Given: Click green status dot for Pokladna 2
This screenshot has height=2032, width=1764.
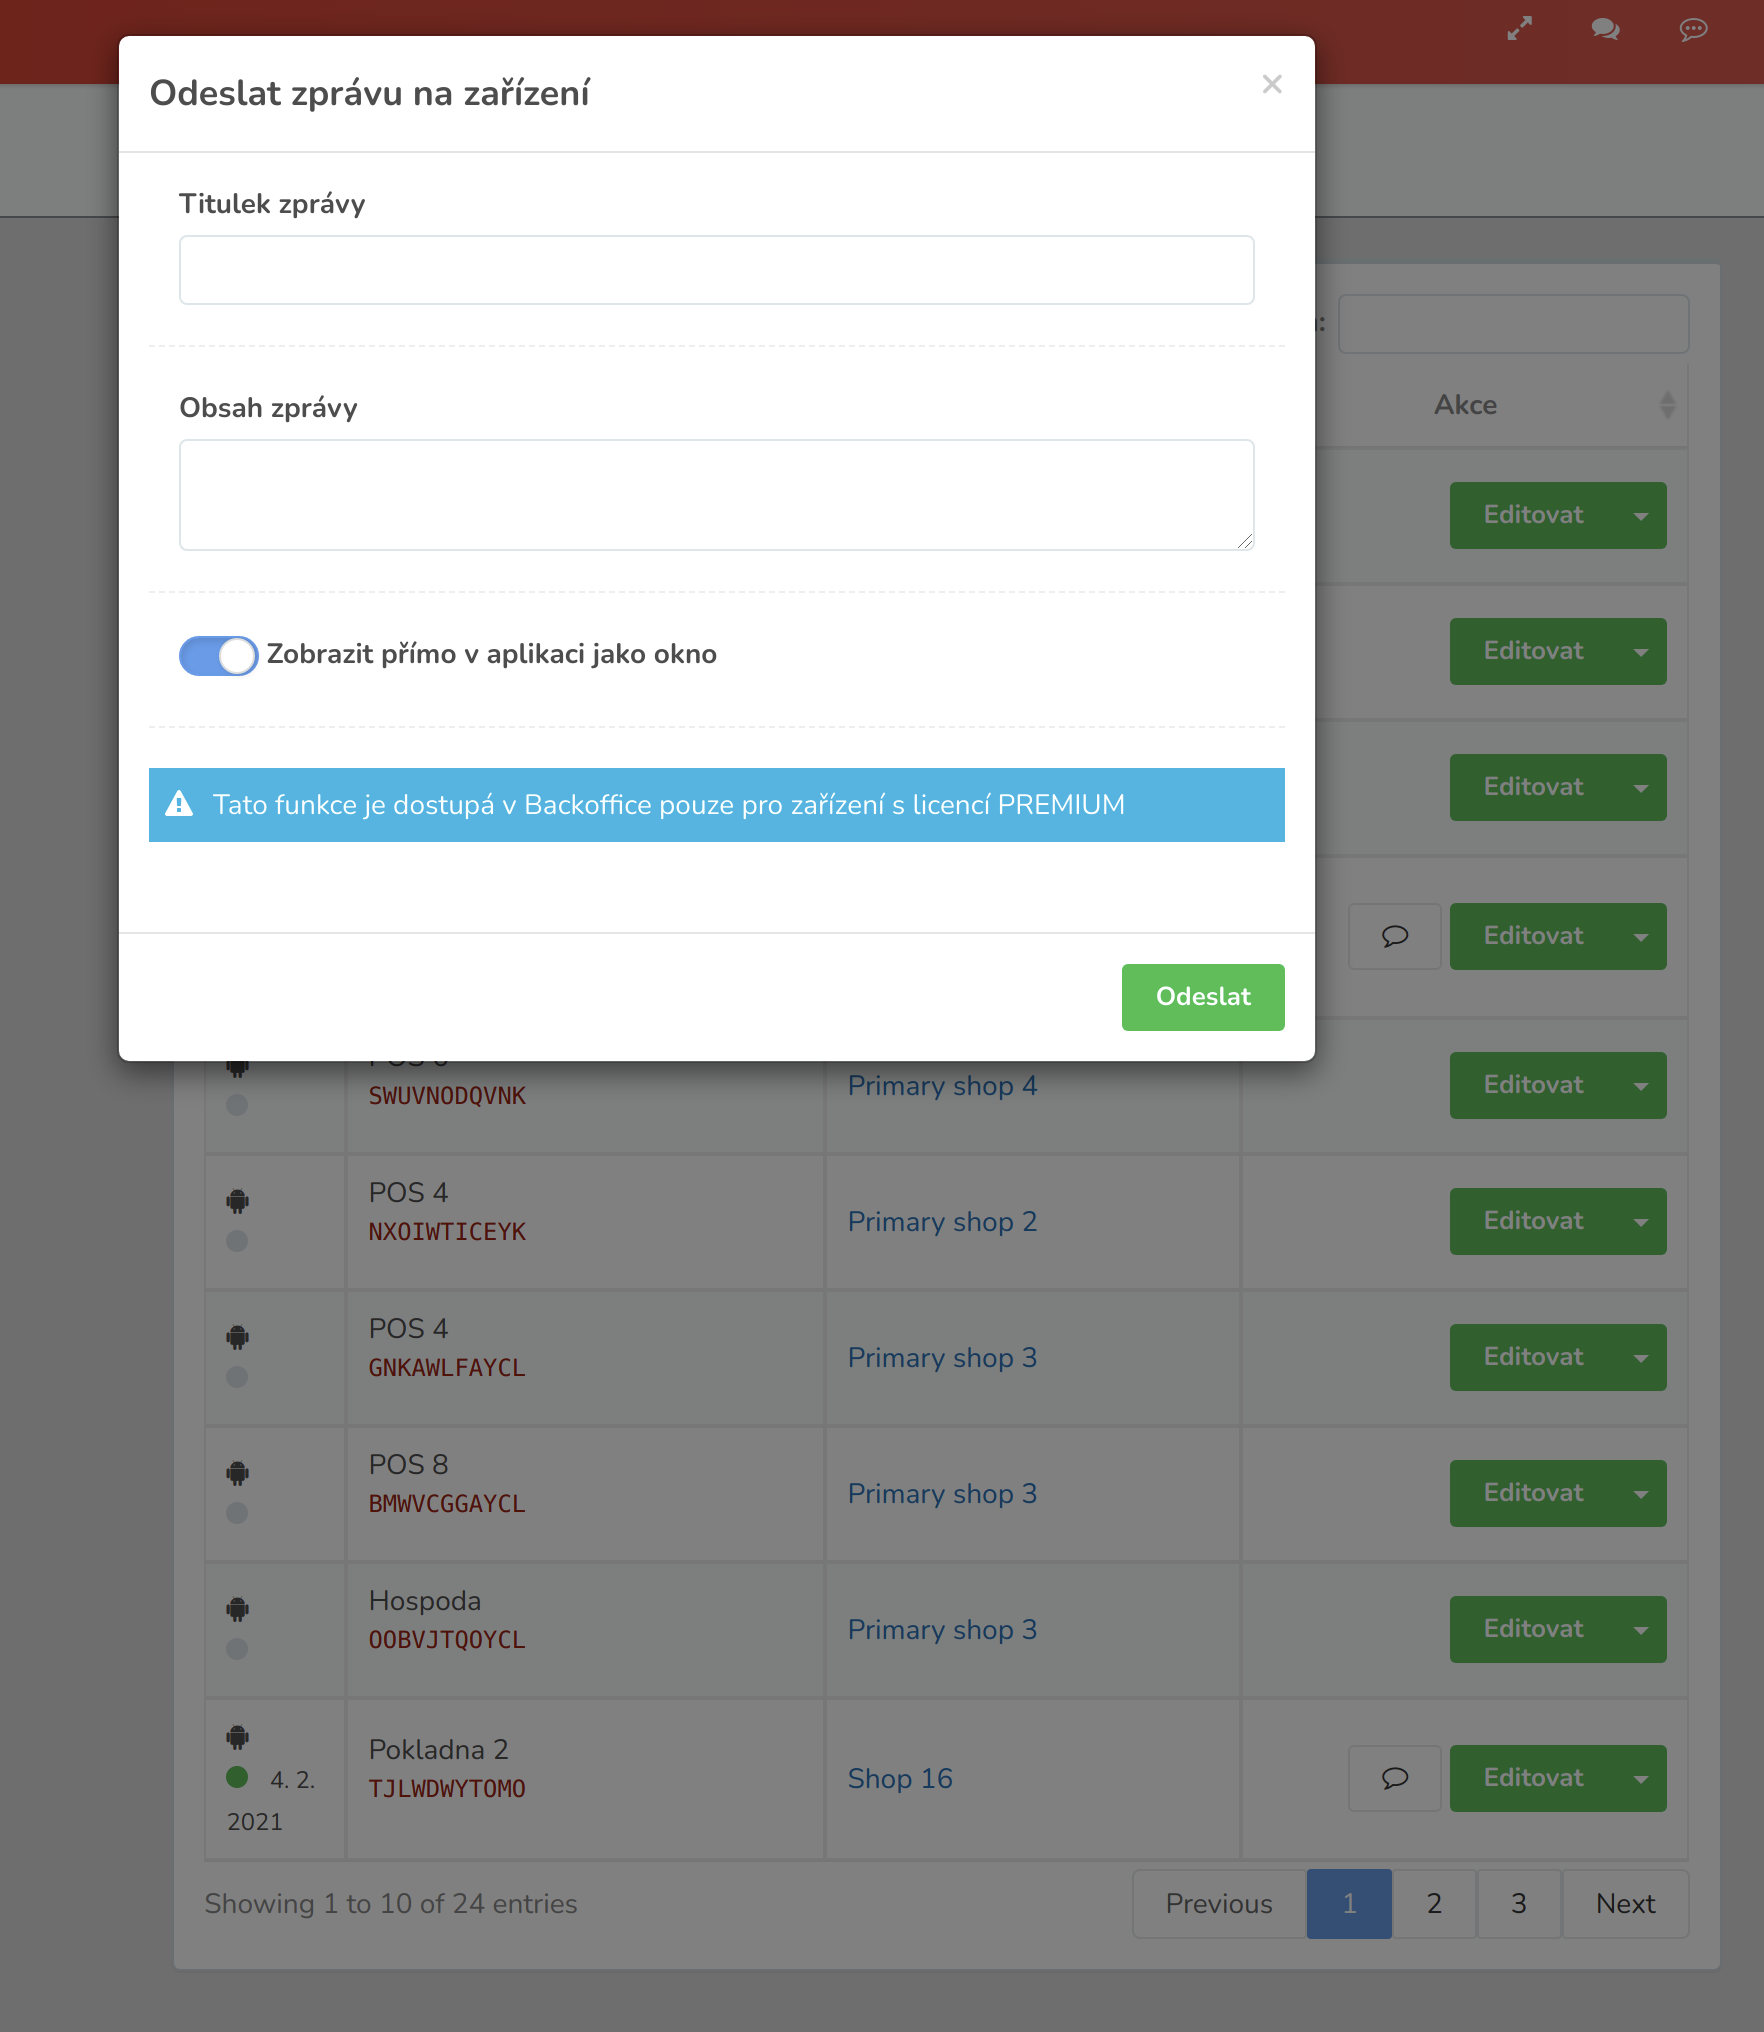Looking at the screenshot, I should tap(237, 1777).
